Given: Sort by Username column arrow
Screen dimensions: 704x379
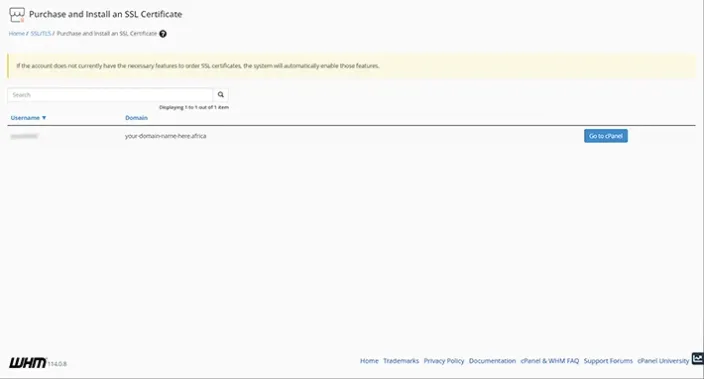Looking at the screenshot, I should pyautogui.click(x=44, y=118).
